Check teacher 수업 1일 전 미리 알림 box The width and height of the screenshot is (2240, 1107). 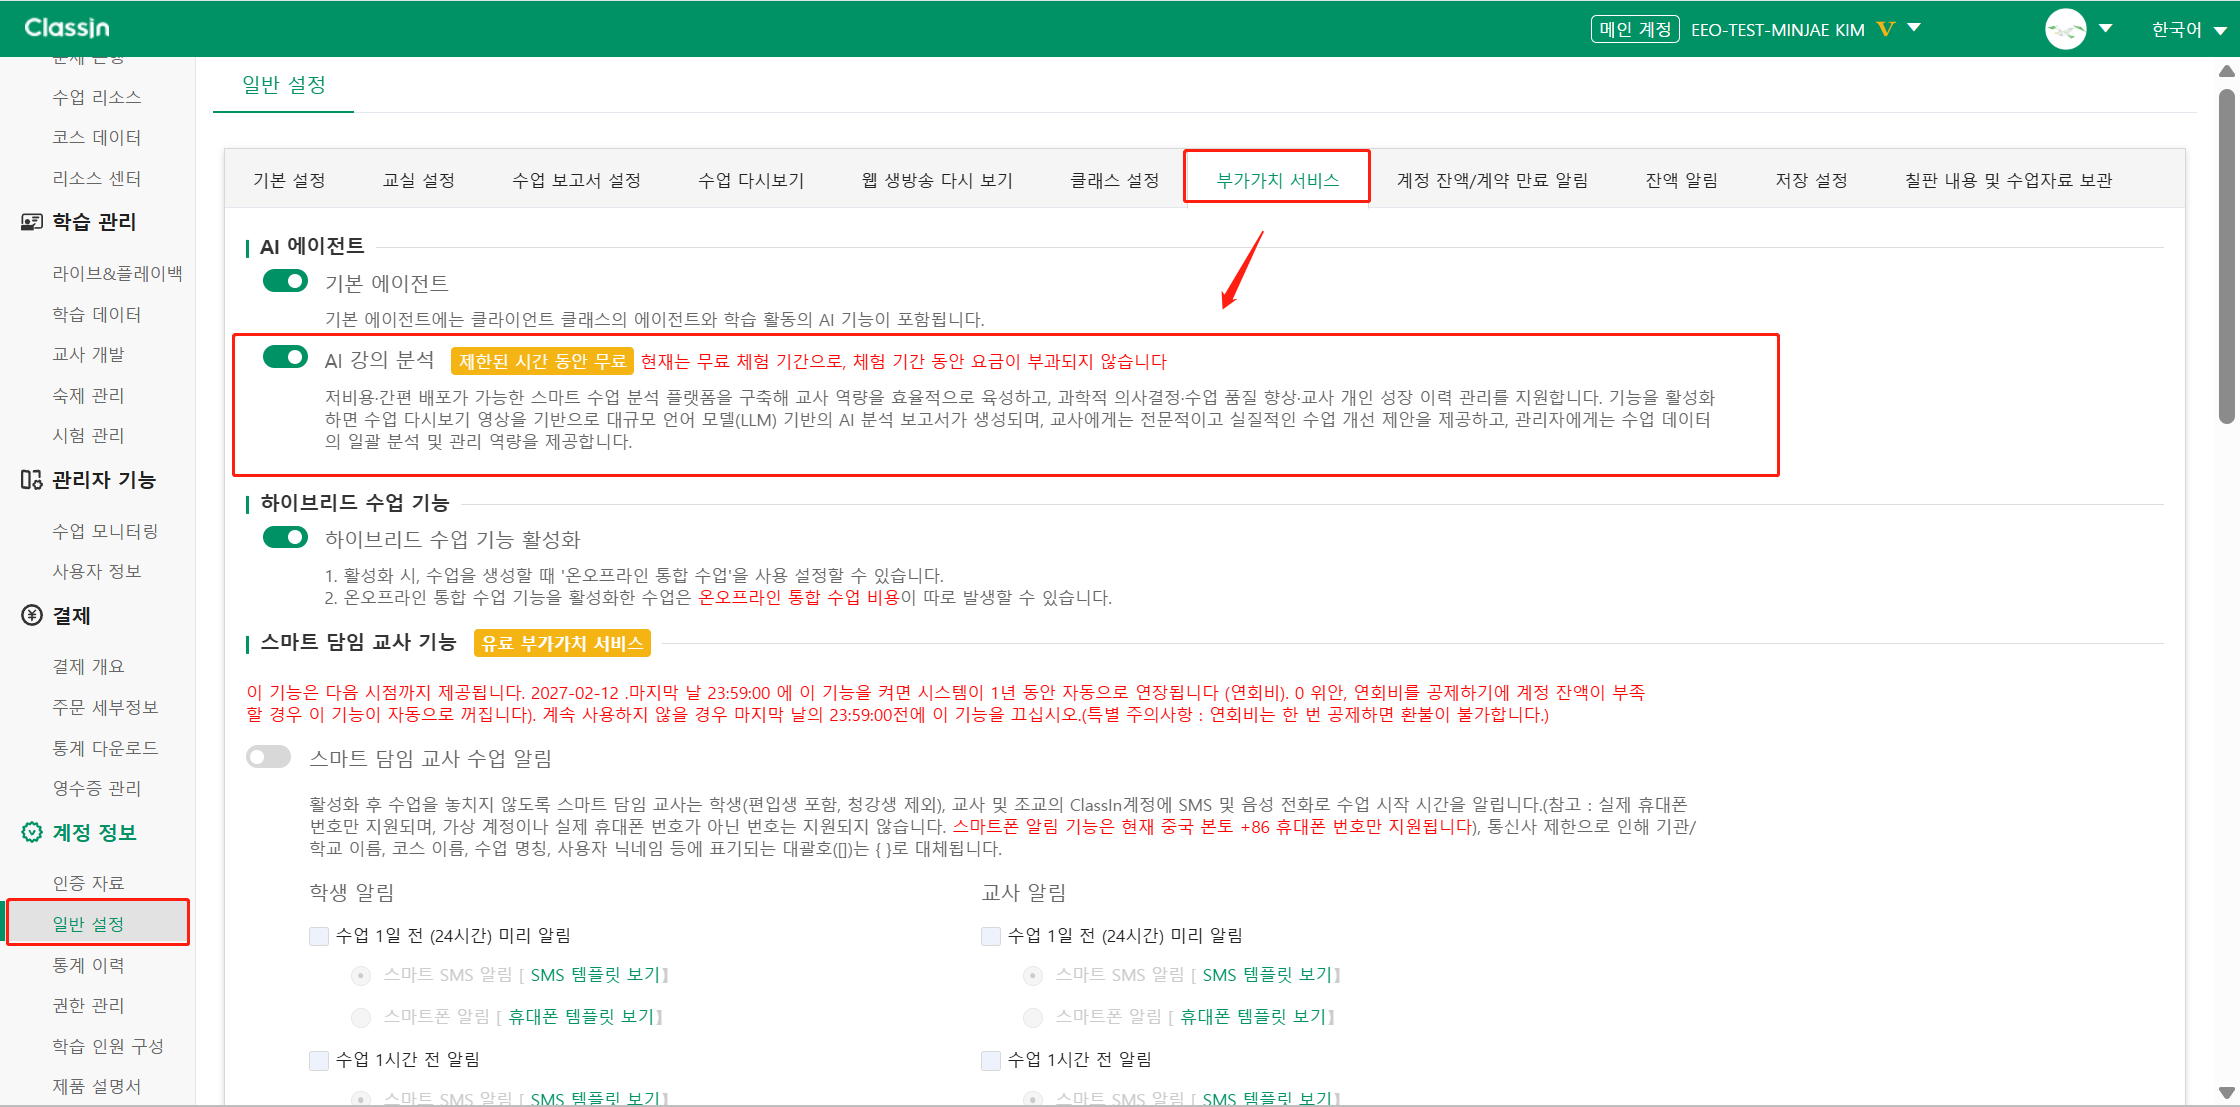(991, 936)
